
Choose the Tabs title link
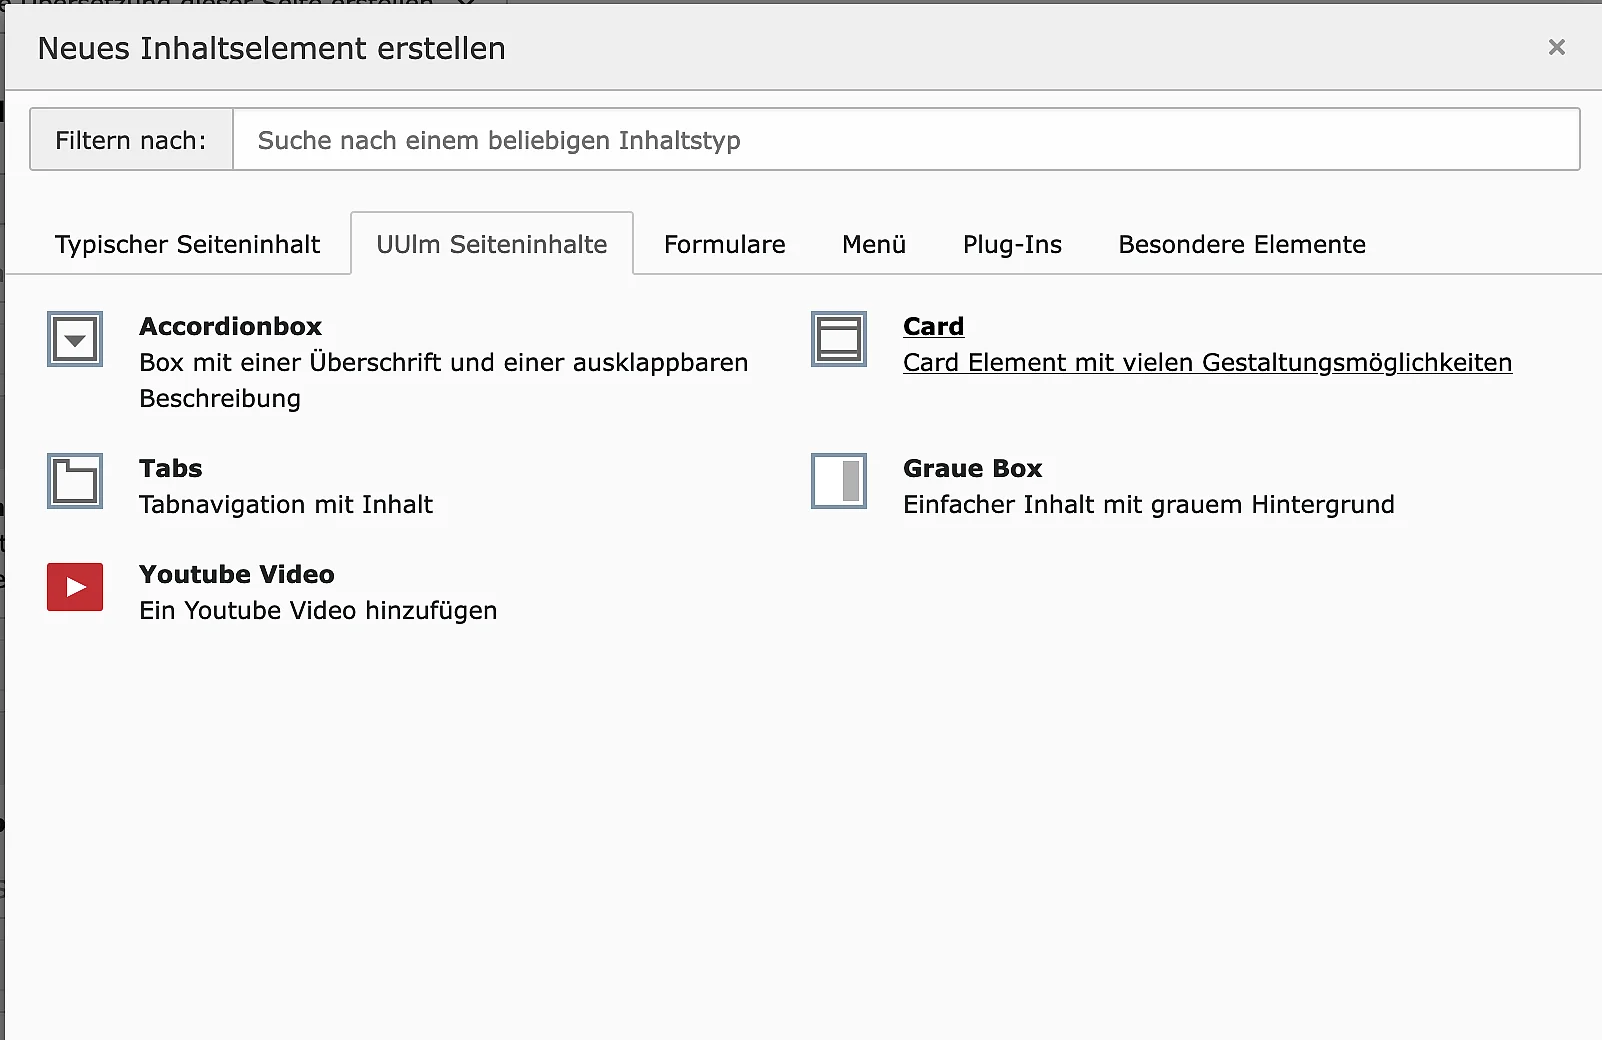tap(170, 468)
